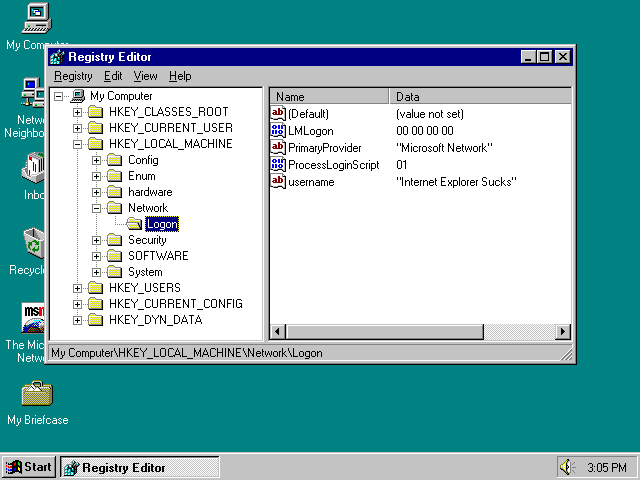Expand the Enum key
Image resolution: width=640 pixels, height=480 pixels.
[x=96, y=176]
